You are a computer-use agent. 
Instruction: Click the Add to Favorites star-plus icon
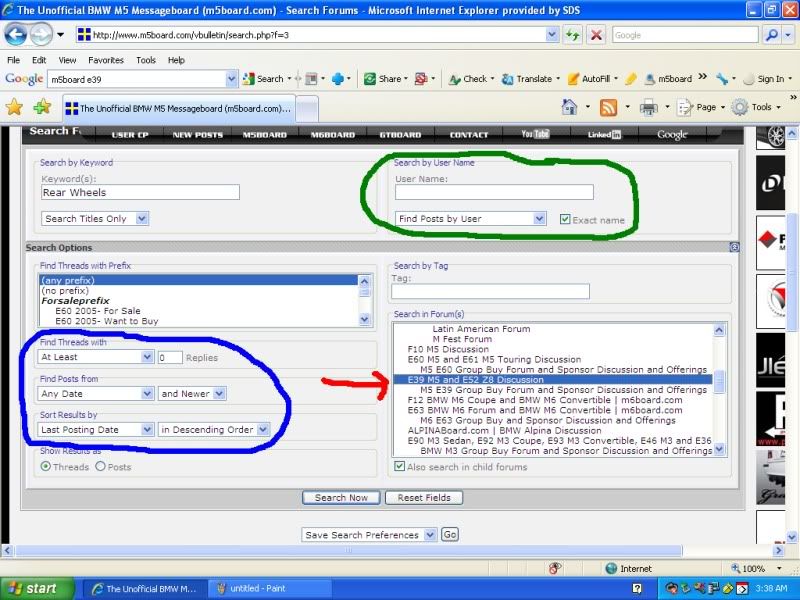(x=42, y=107)
